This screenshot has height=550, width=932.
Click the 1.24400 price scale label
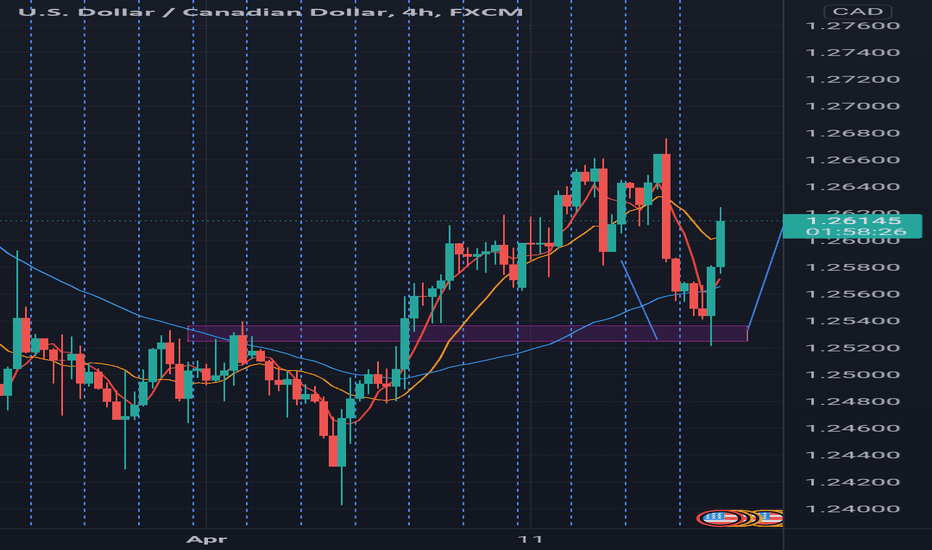click(852, 455)
